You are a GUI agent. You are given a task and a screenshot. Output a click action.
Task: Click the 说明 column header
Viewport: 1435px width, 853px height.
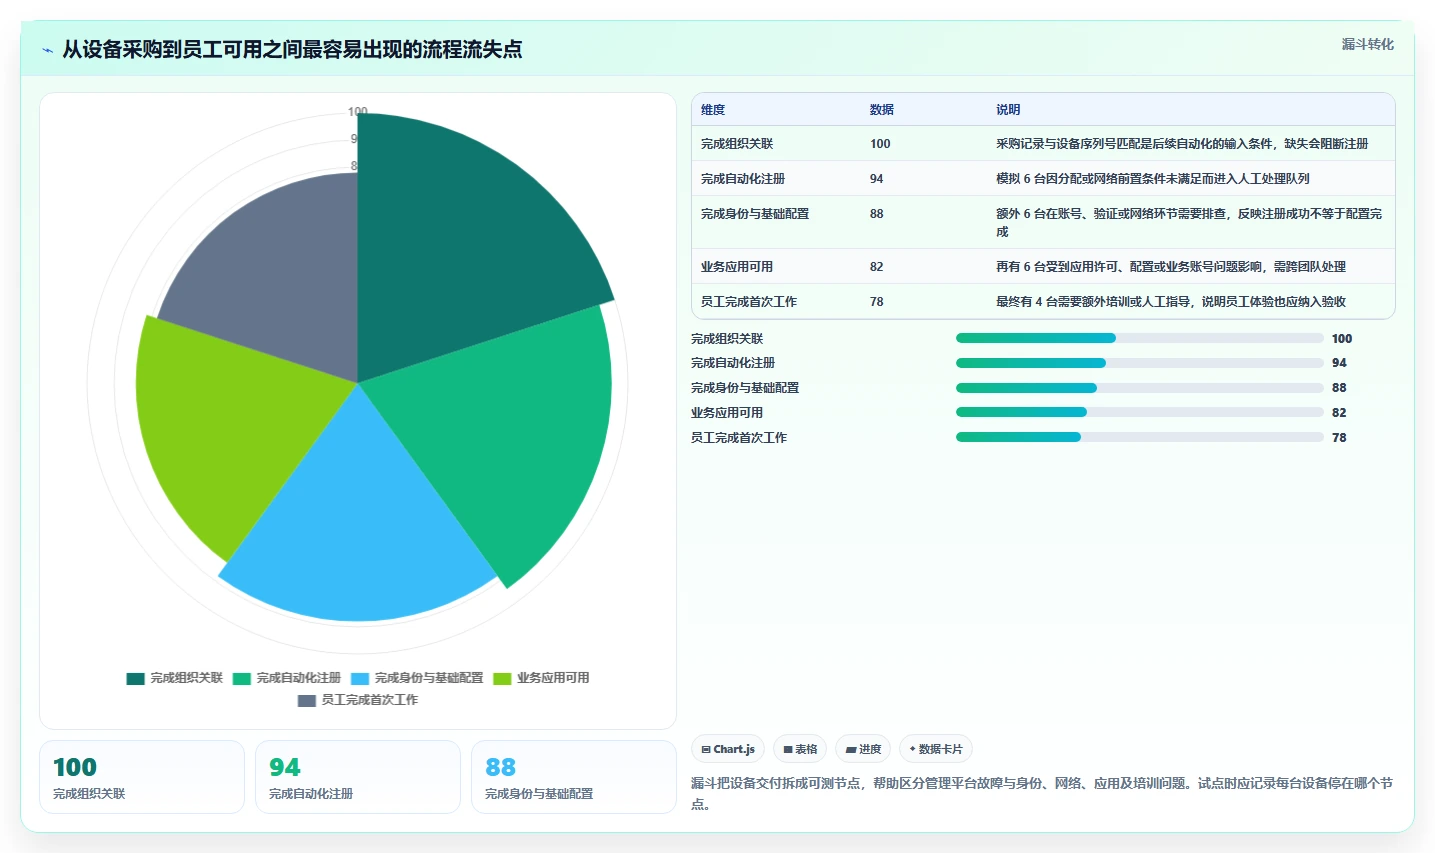click(x=1008, y=110)
